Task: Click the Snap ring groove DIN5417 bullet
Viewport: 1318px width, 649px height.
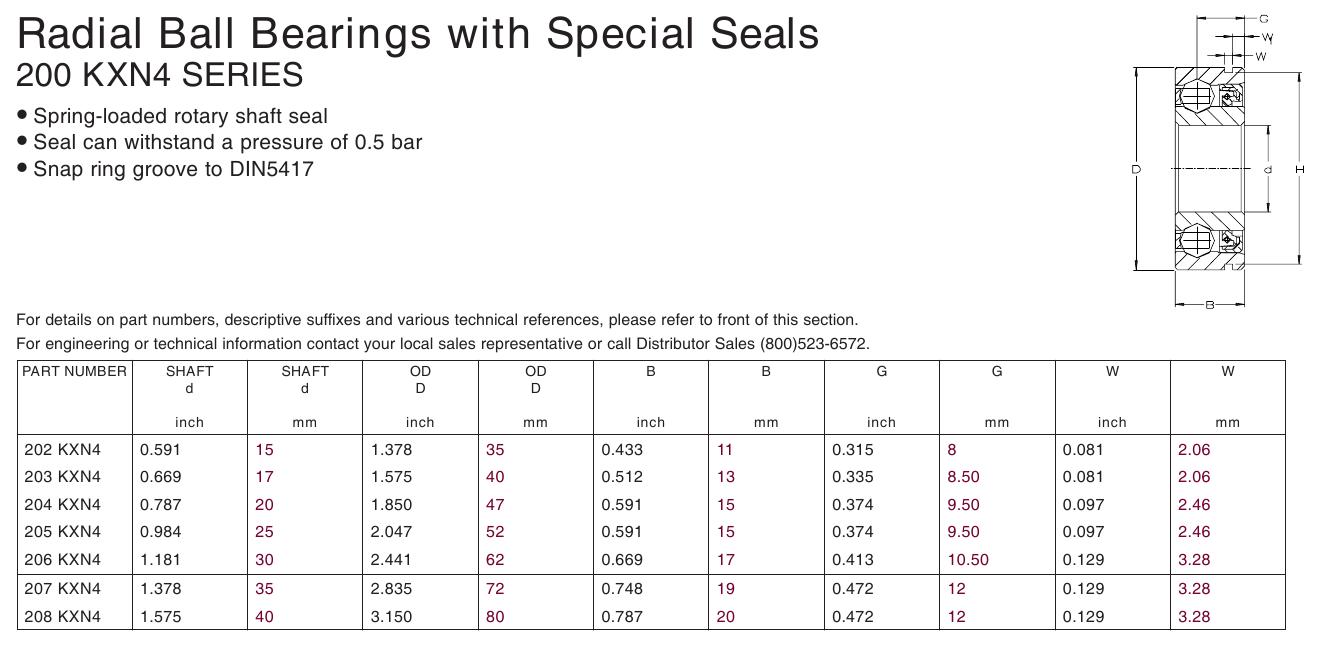Action: tap(166, 169)
